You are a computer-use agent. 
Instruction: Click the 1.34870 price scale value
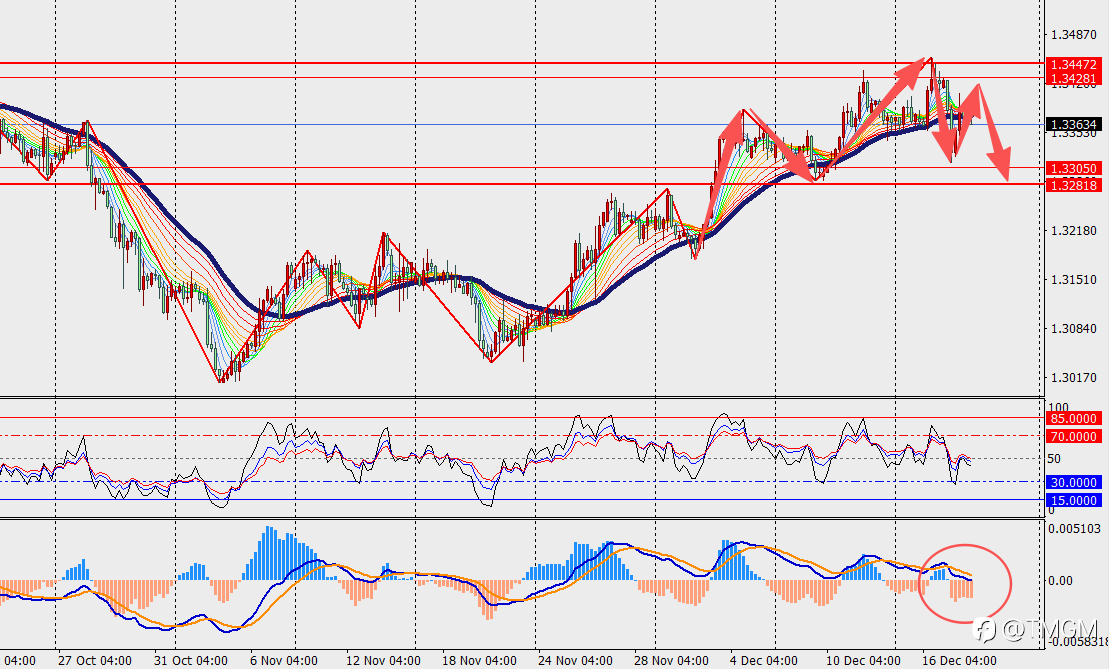coord(1074,35)
